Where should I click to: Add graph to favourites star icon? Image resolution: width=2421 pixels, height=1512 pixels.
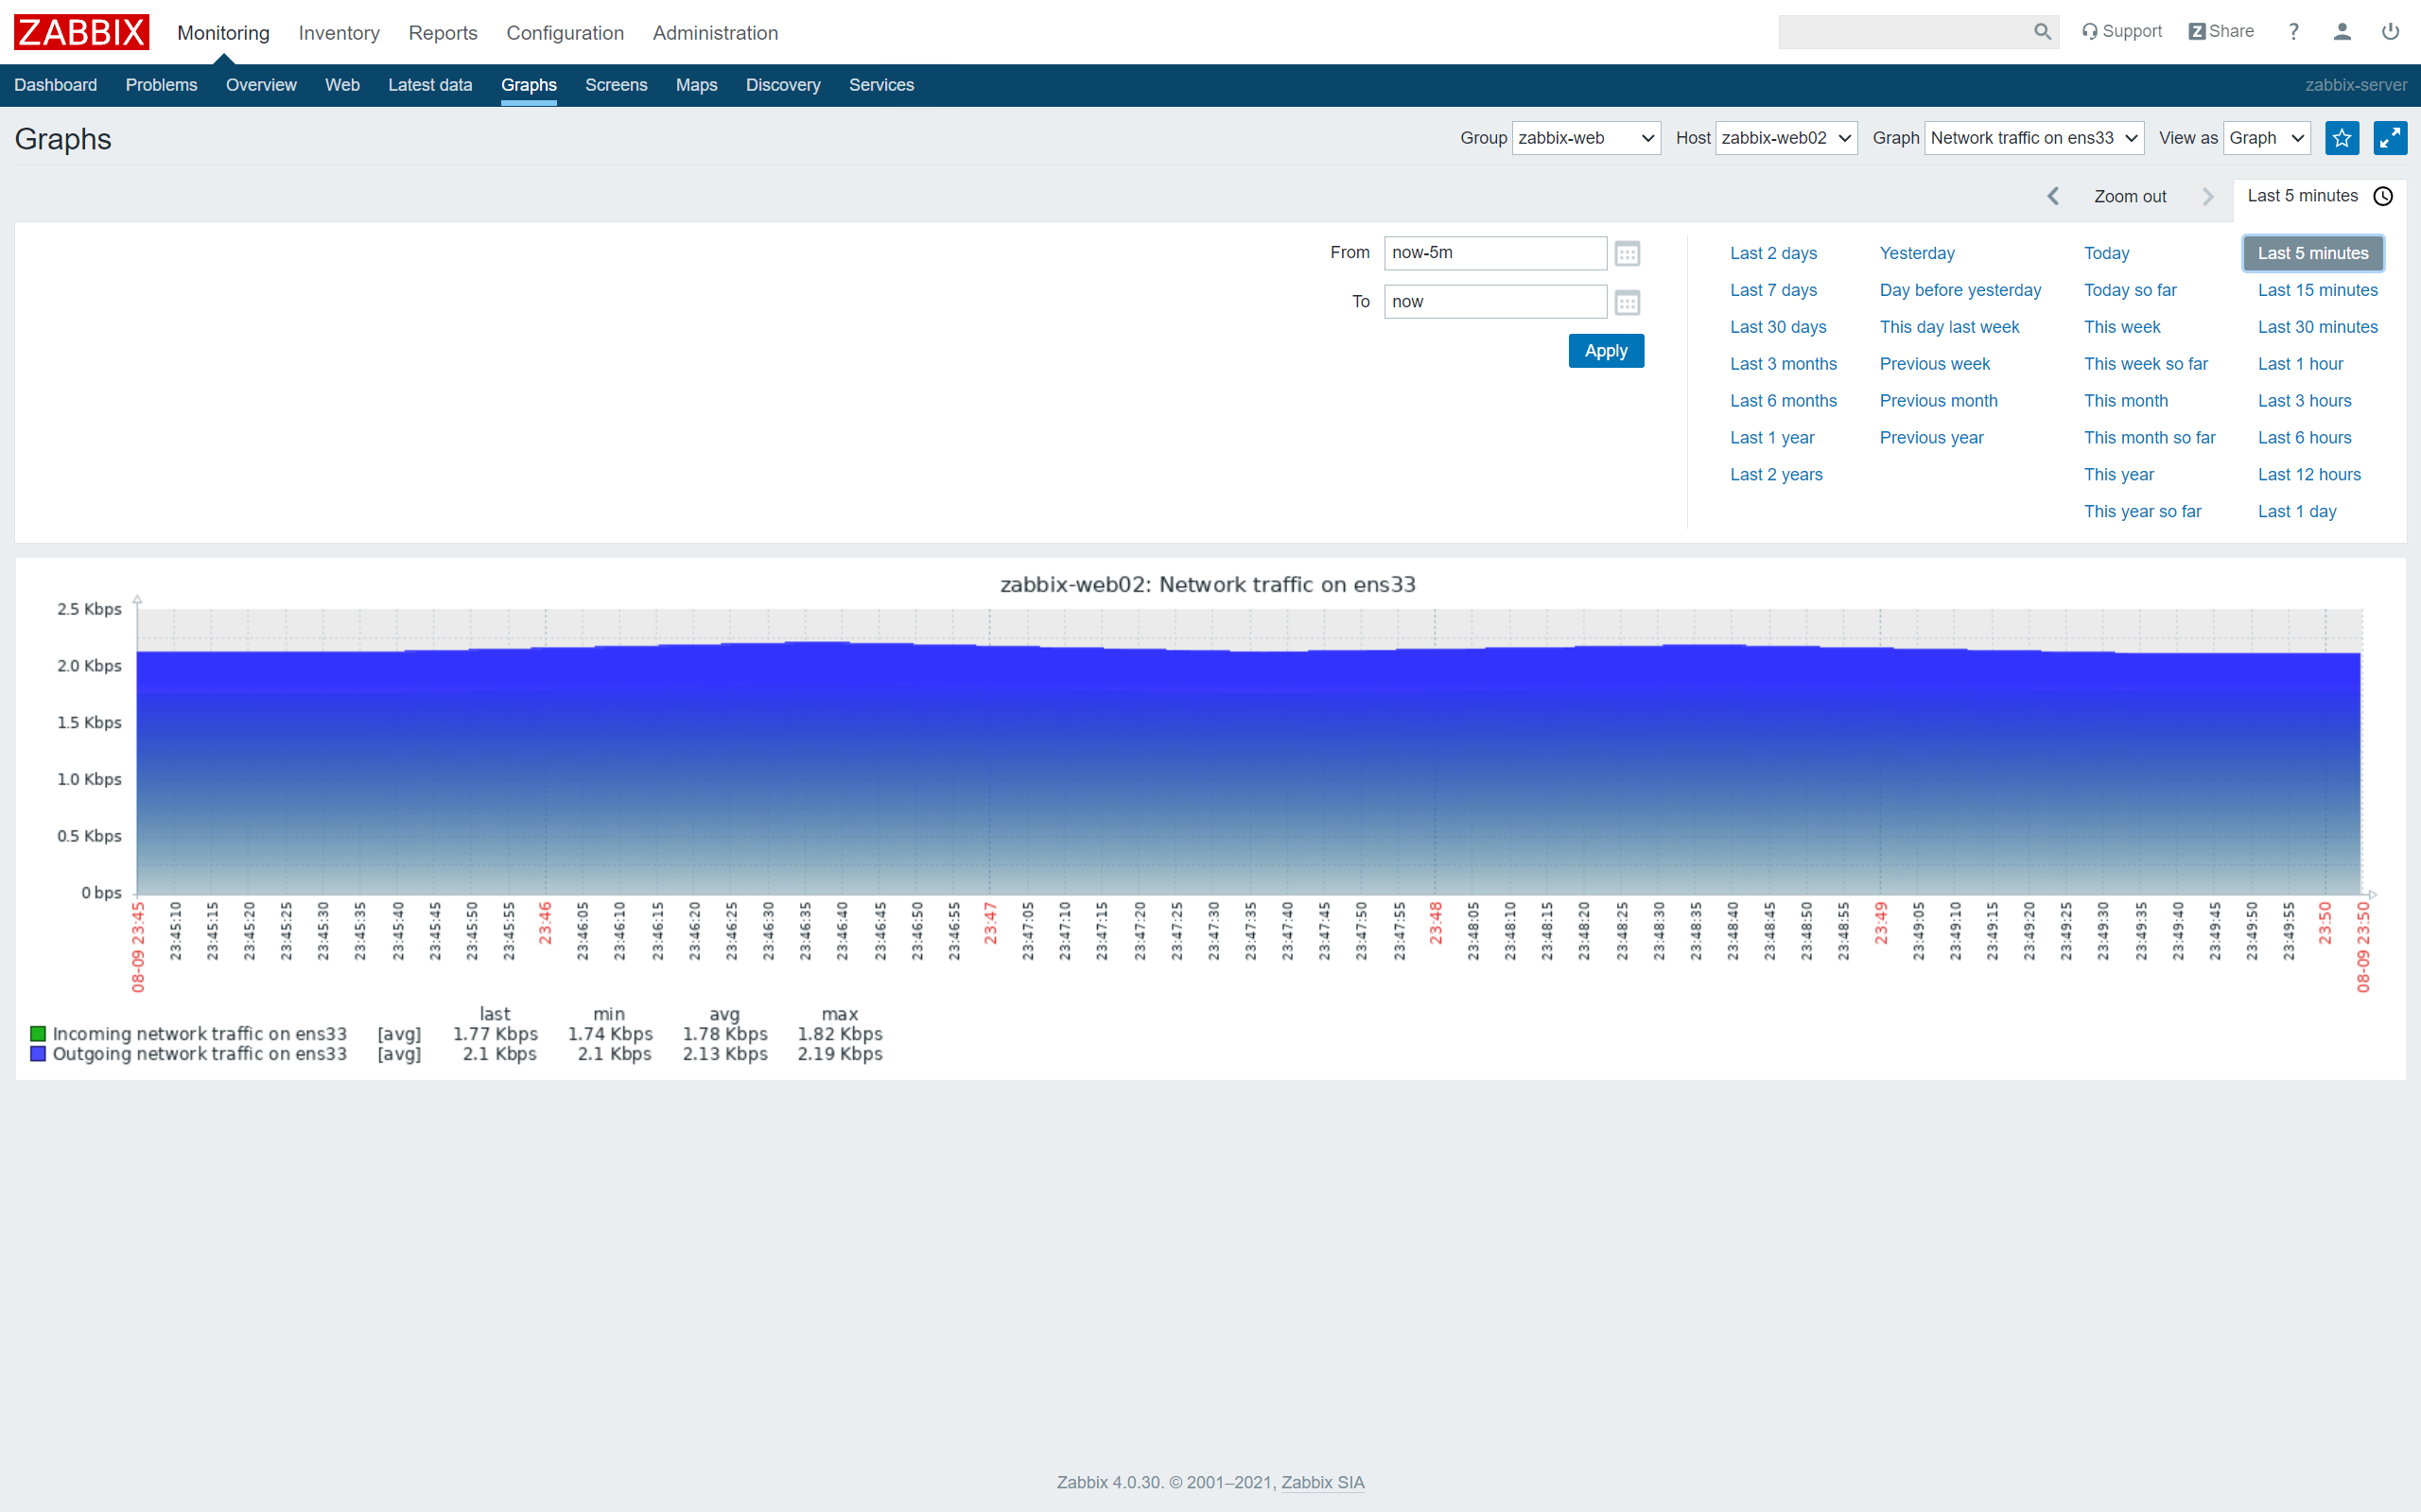click(x=2342, y=138)
